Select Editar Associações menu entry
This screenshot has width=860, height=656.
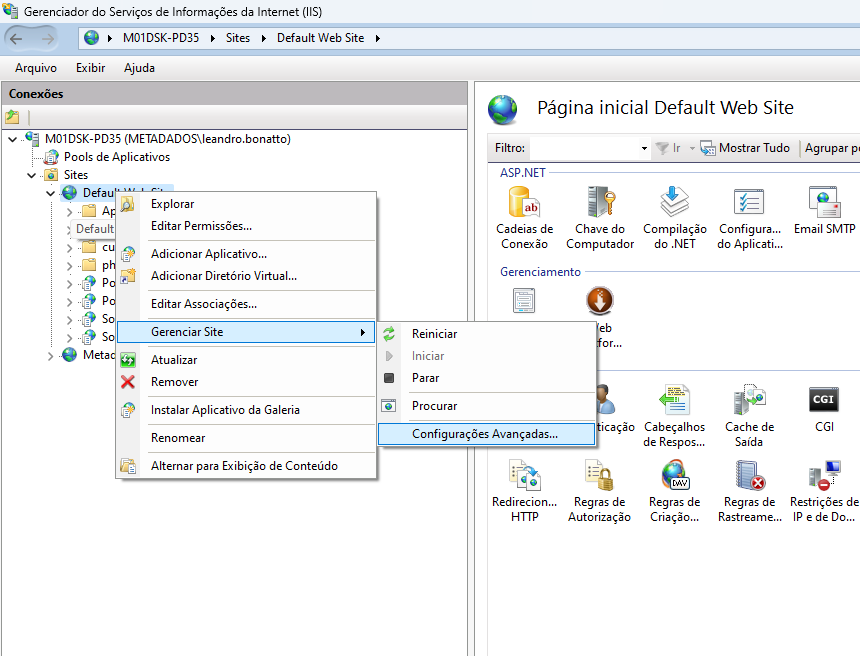pos(203,304)
